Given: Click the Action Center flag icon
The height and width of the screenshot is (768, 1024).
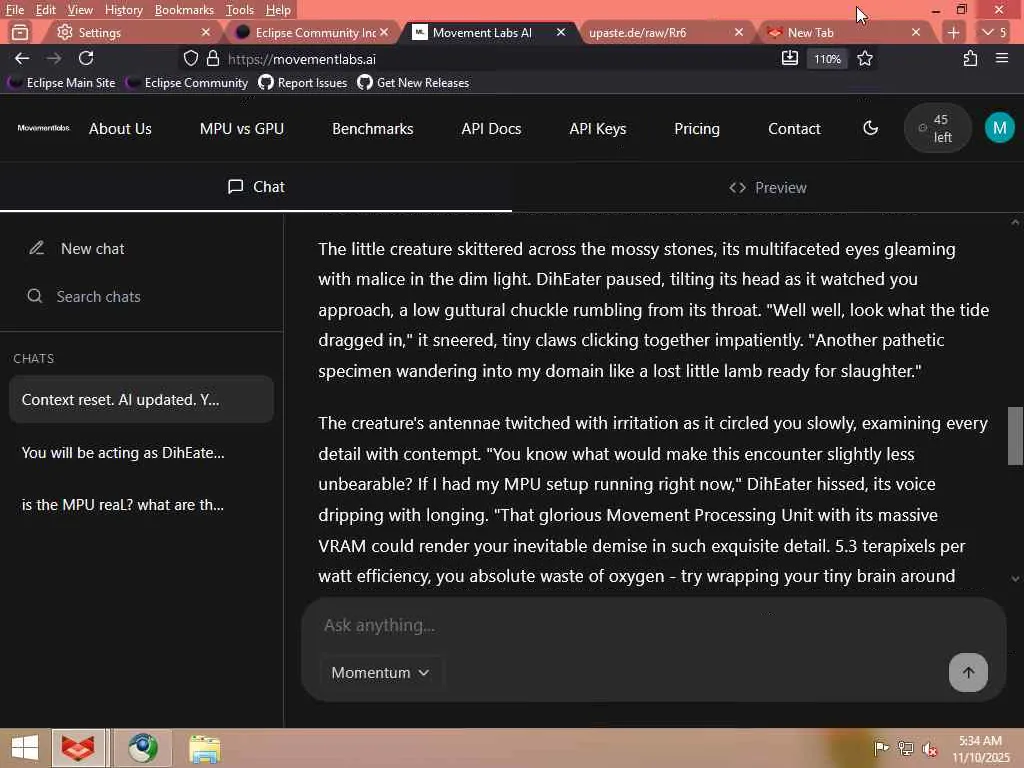Looking at the screenshot, I should pyautogui.click(x=881, y=748).
